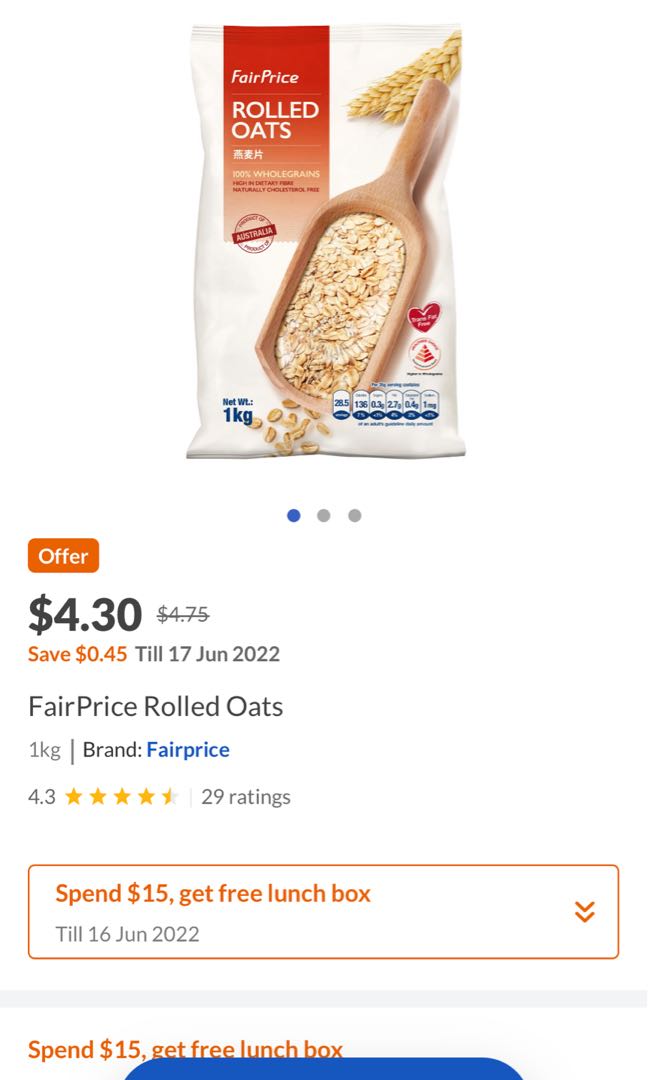Select the third carousel dot
The width and height of the screenshot is (648, 1080).
(353, 514)
